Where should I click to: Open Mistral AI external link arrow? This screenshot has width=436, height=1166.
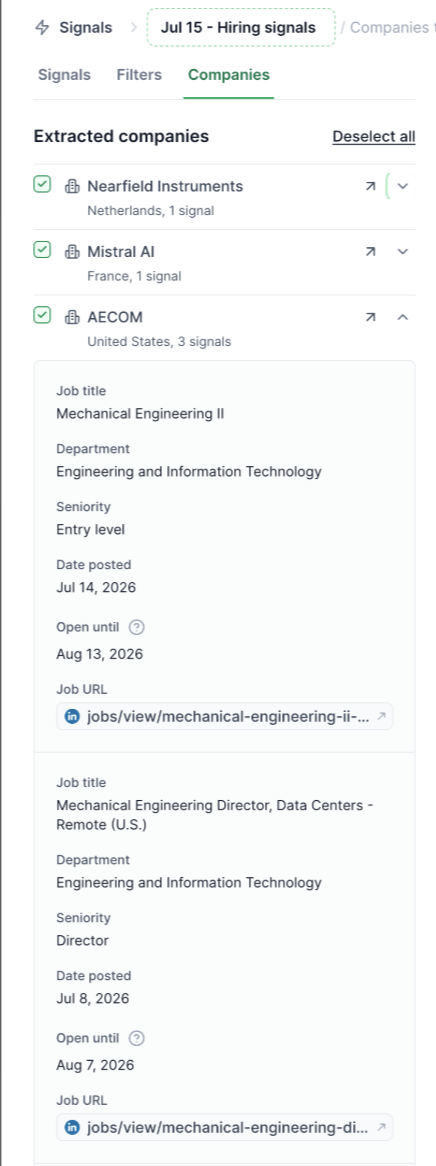coord(371,251)
